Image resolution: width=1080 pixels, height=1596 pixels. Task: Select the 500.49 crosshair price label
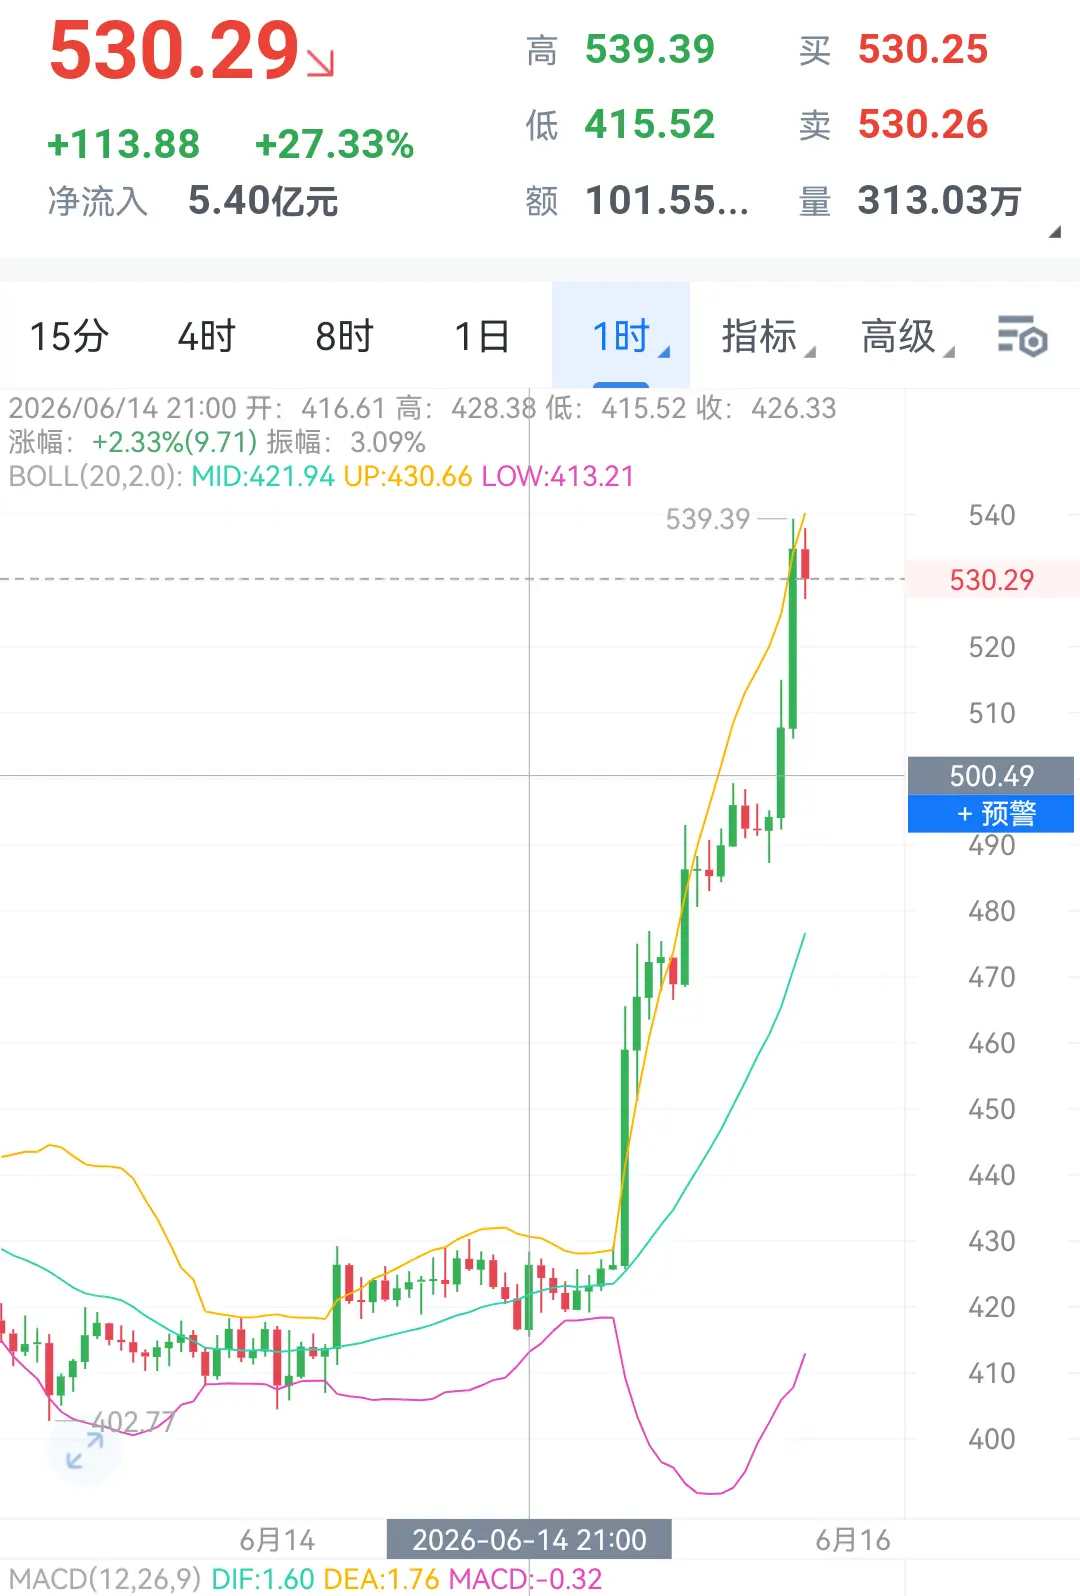click(991, 776)
